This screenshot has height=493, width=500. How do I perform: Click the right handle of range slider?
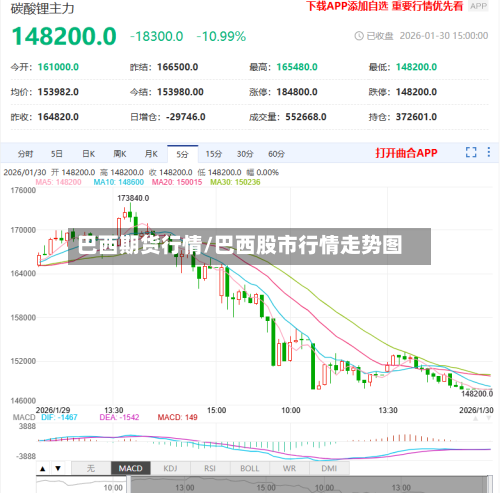point(490,484)
